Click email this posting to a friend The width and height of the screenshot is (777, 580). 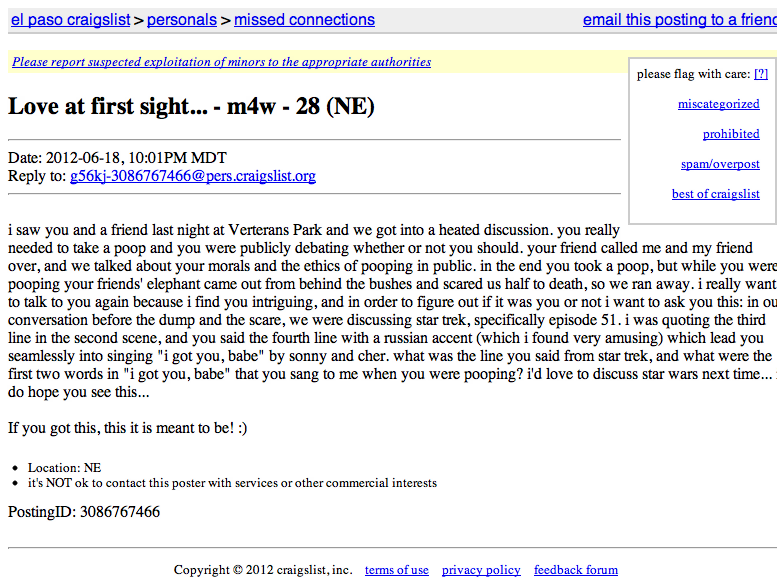679,20
